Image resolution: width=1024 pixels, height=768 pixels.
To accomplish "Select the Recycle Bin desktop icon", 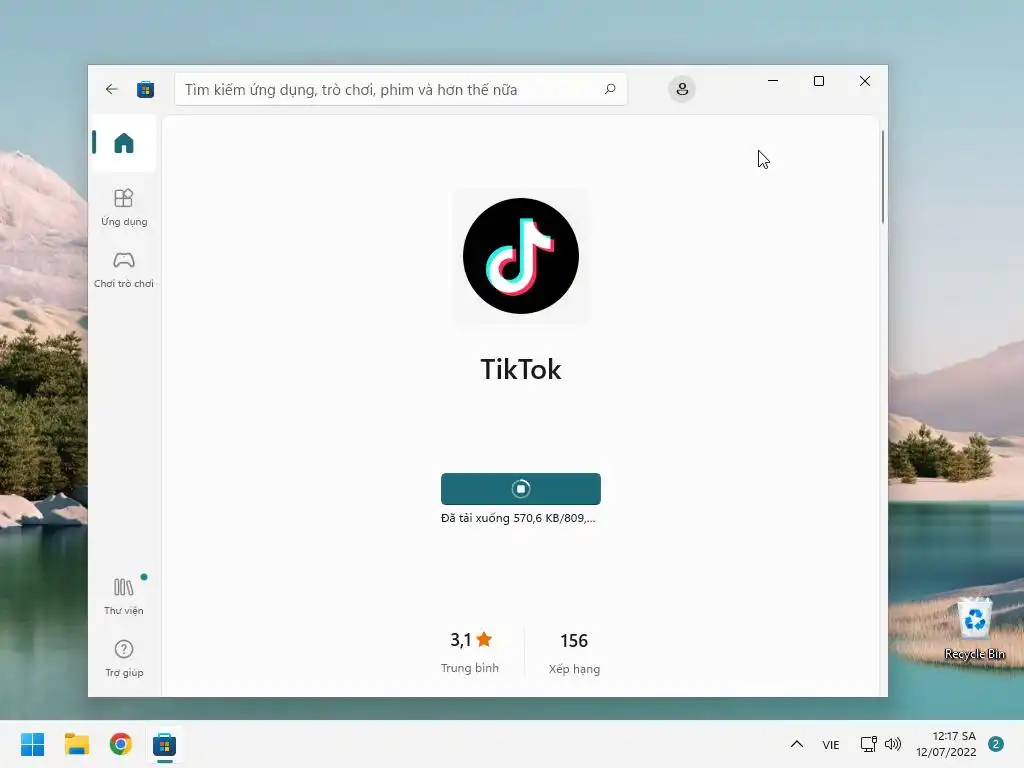I will pos(974,628).
